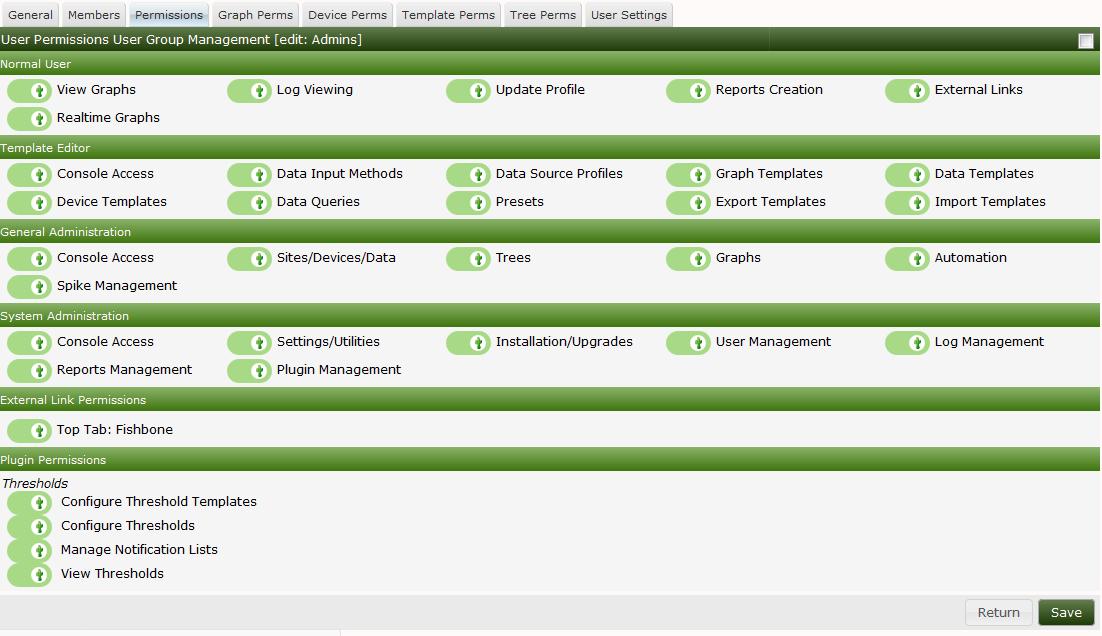Click the Return button
Viewport: 1102px width, 636px height.
998,612
